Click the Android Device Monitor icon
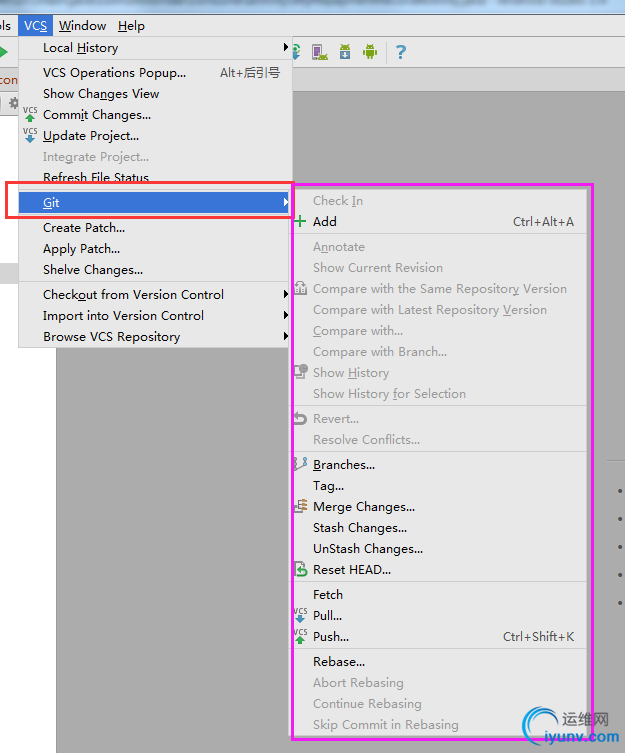The height and width of the screenshot is (753, 625). click(x=370, y=51)
